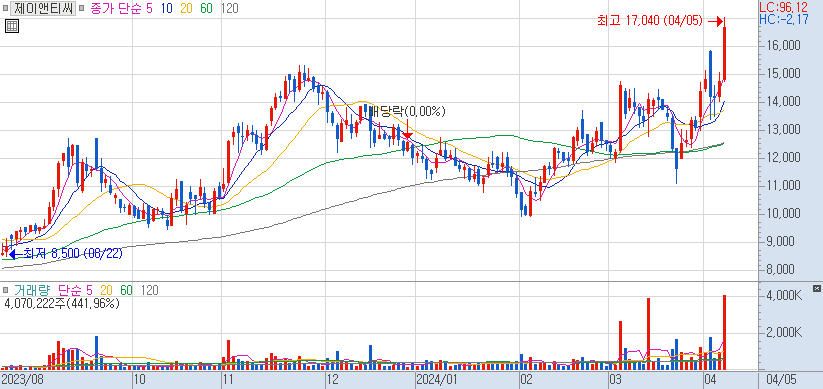The image size is (823, 389).
Task: Close the volume panel with the x icon
Action: point(816,288)
